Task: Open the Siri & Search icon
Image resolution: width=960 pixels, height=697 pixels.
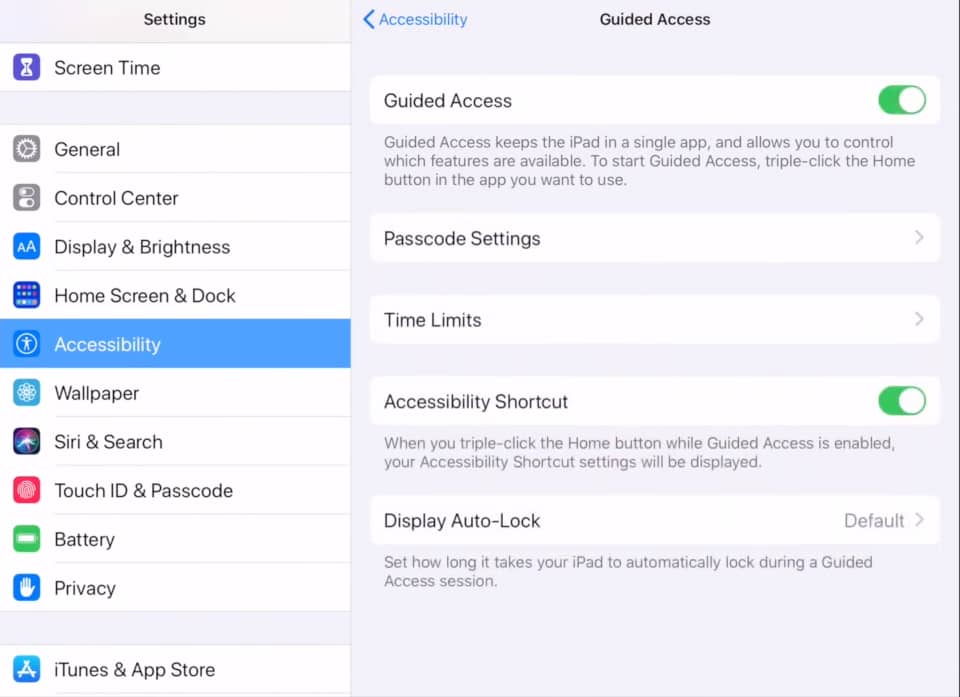Action: (x=26, y=442)
